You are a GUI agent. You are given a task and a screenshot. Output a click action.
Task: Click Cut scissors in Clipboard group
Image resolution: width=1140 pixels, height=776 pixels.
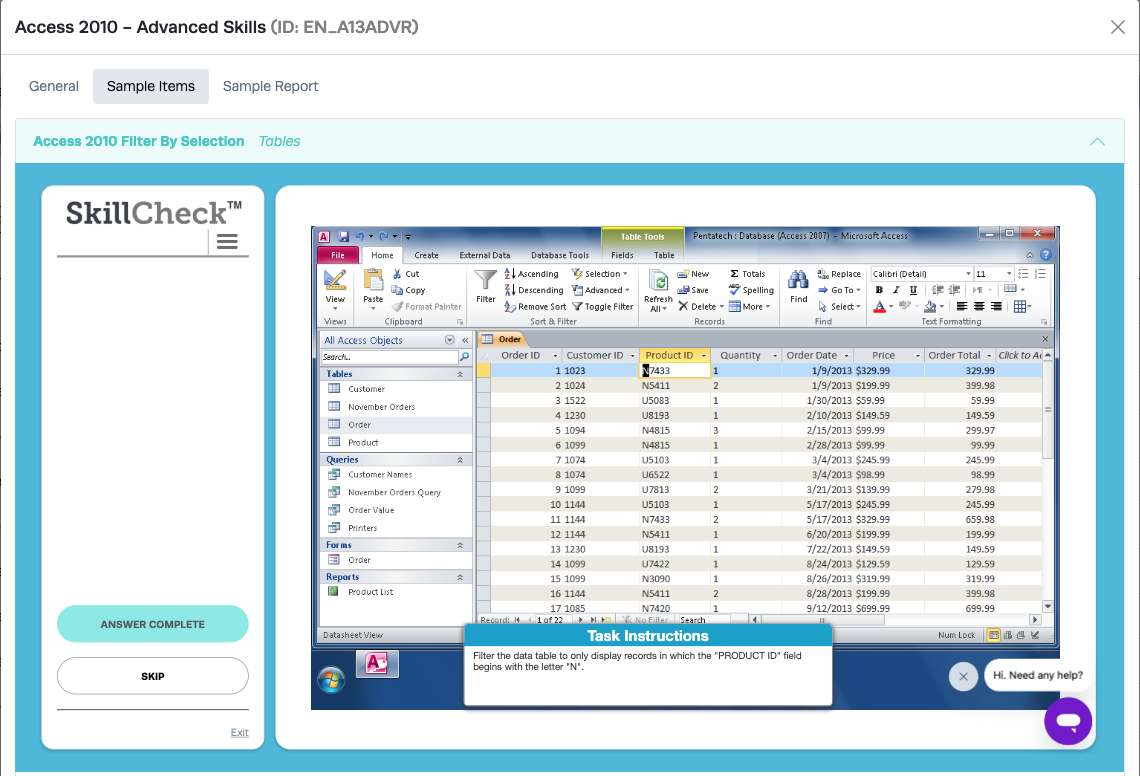pos(406,274)
